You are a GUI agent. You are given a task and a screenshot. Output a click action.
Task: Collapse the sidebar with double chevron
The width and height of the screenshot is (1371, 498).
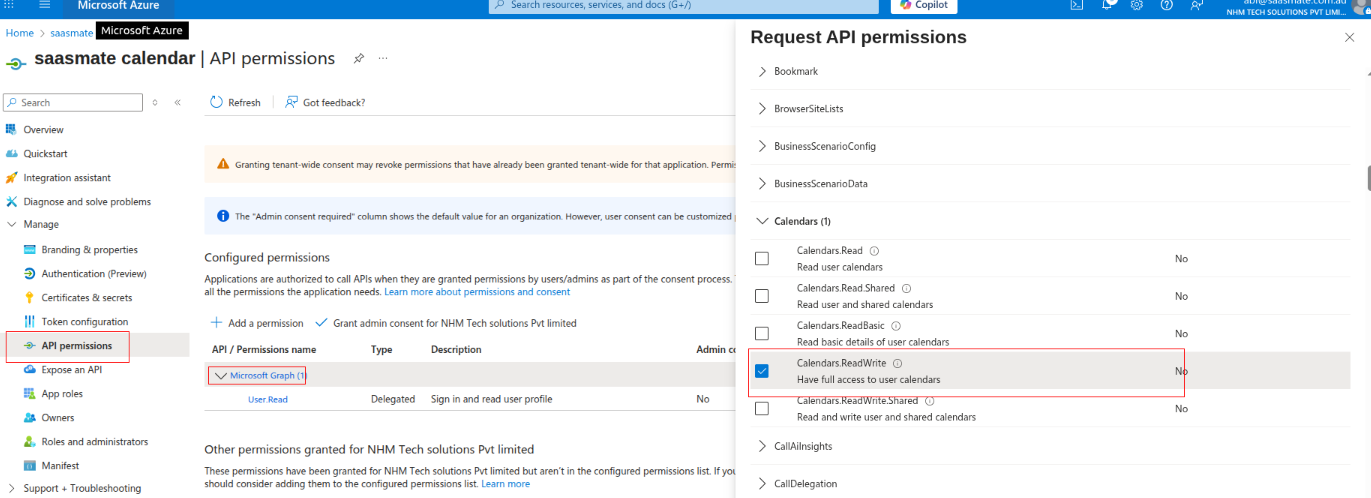click(x=177, y=102)
